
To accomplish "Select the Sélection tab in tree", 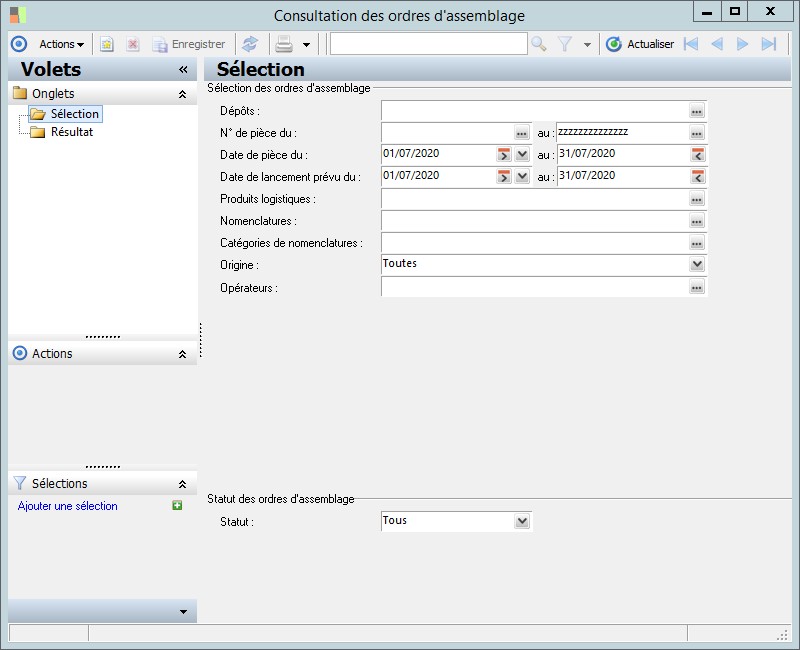I will coord(74,114).
